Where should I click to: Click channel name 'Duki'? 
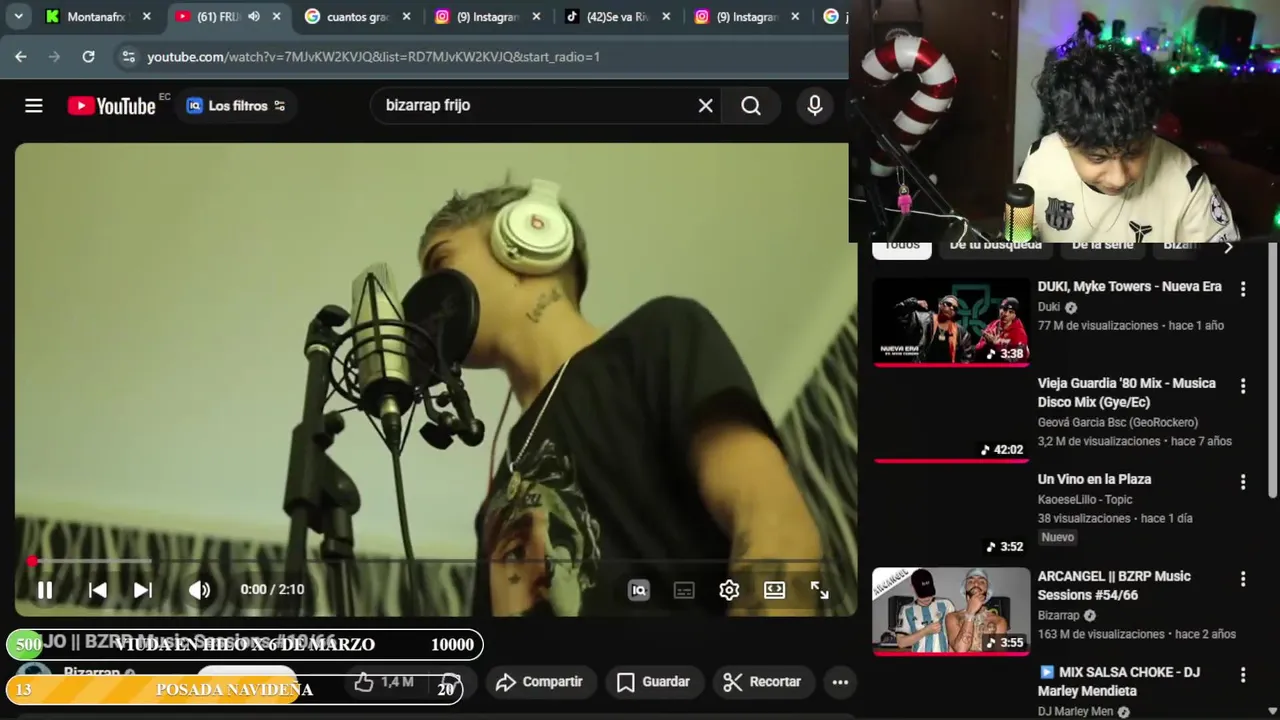point(1048,307)
